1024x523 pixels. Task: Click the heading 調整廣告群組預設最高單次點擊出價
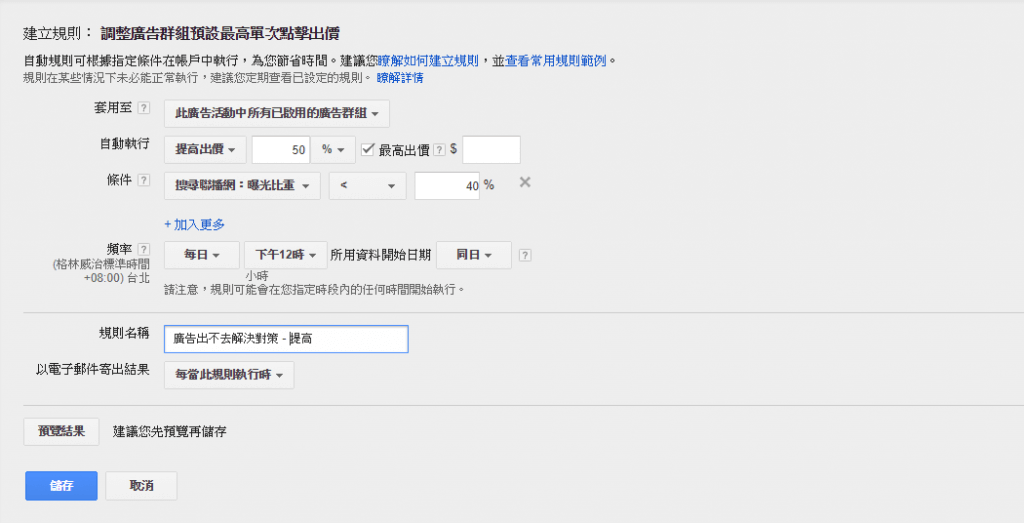click(x=220, y=33)
